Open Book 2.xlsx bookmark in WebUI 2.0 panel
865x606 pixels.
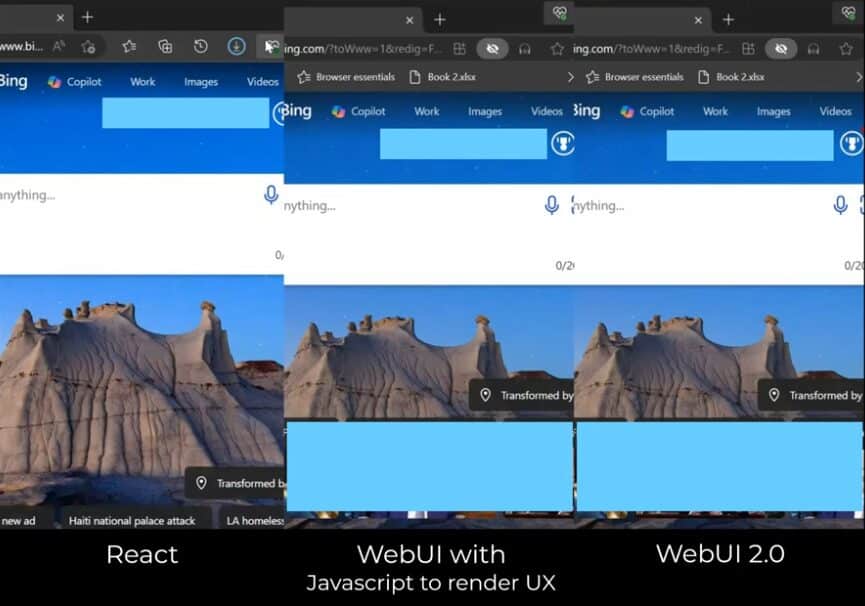pos(731,77)
